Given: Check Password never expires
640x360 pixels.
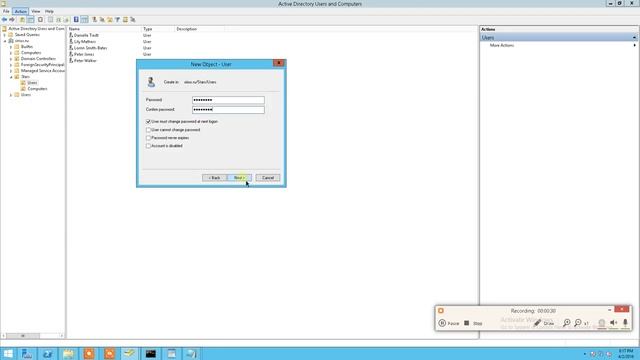Looking at the screenshot, I should (148, 138).
